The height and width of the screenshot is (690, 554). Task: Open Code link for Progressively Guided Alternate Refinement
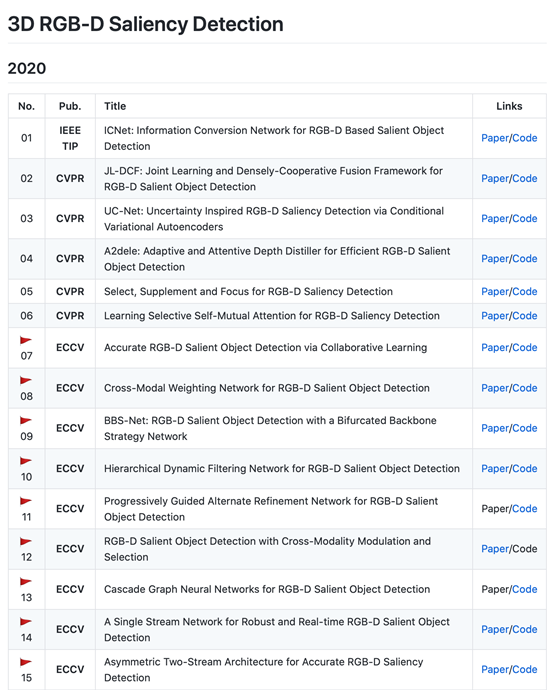tap(525, 509)
